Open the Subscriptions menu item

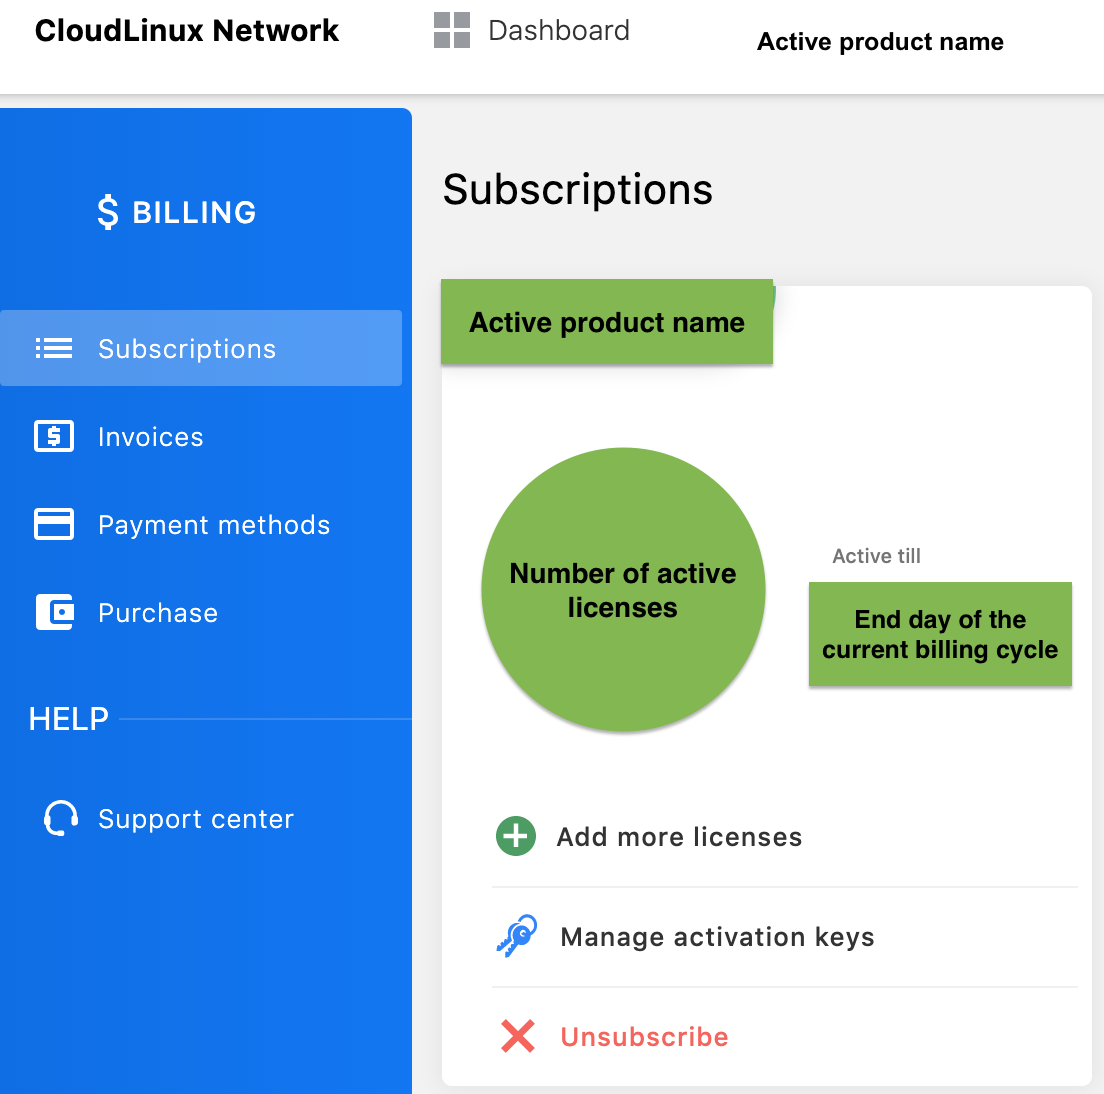[187, 349]
